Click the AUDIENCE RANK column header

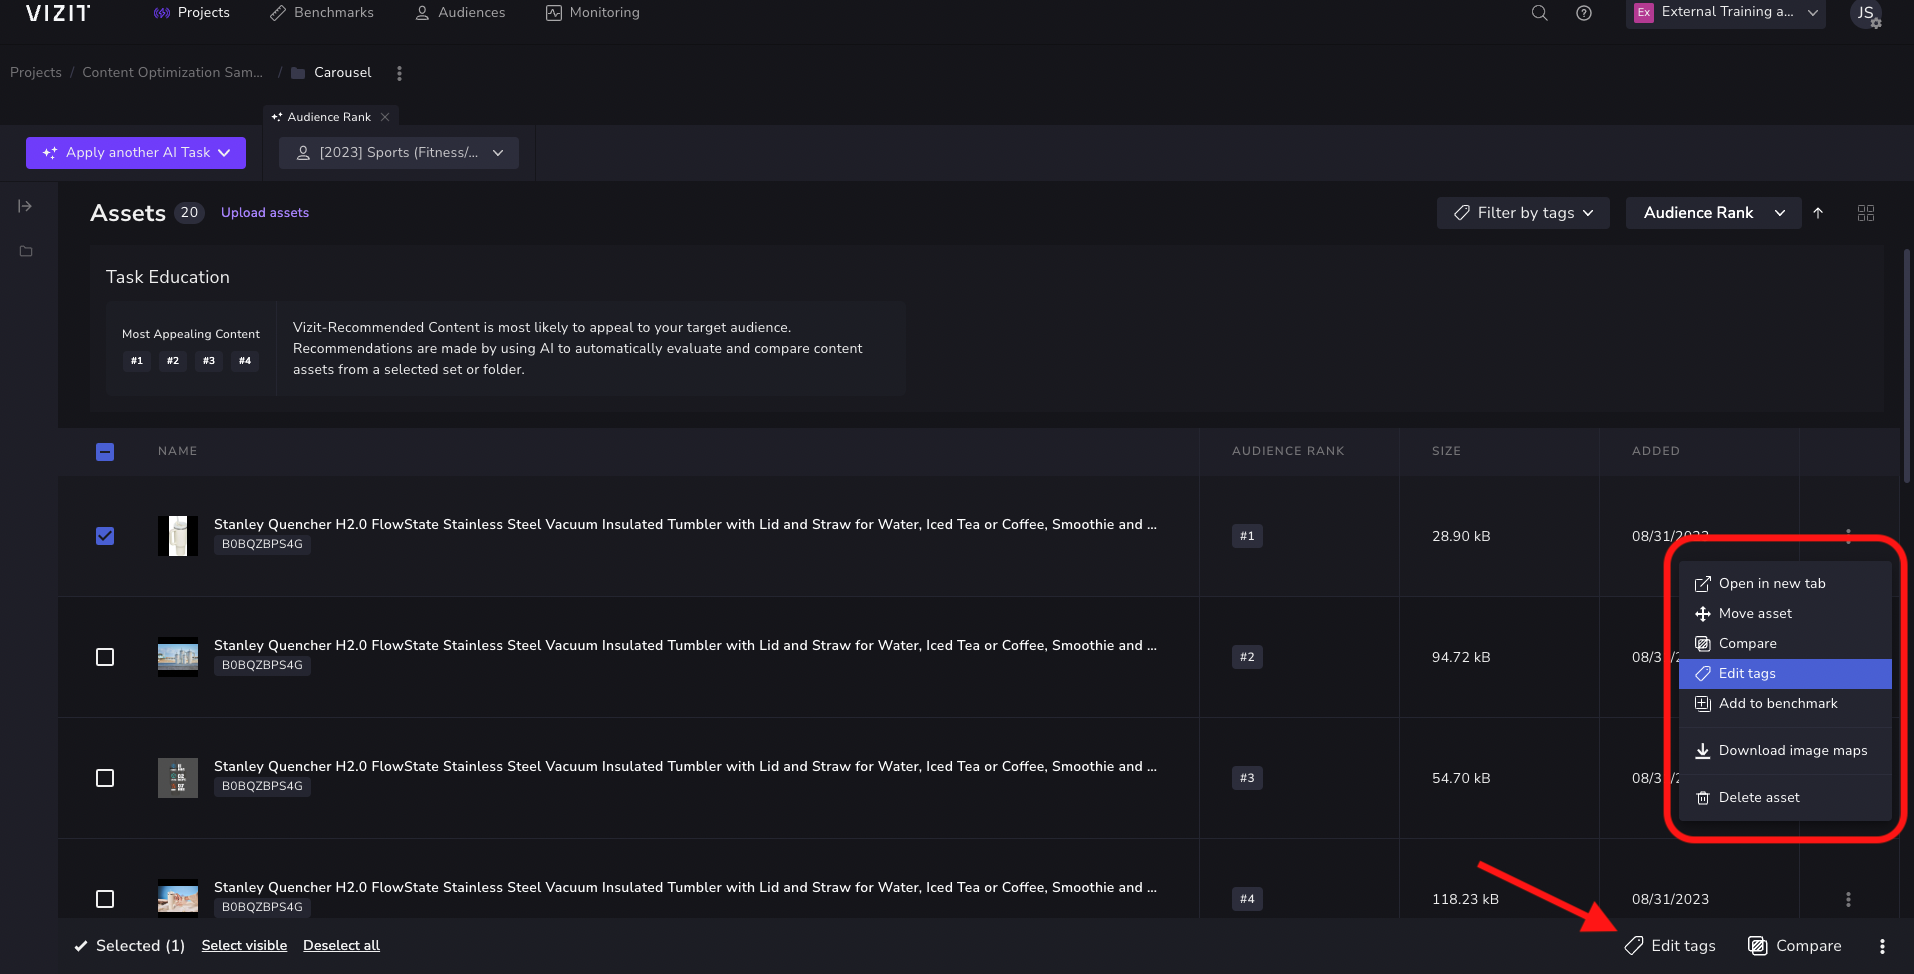1288,451
